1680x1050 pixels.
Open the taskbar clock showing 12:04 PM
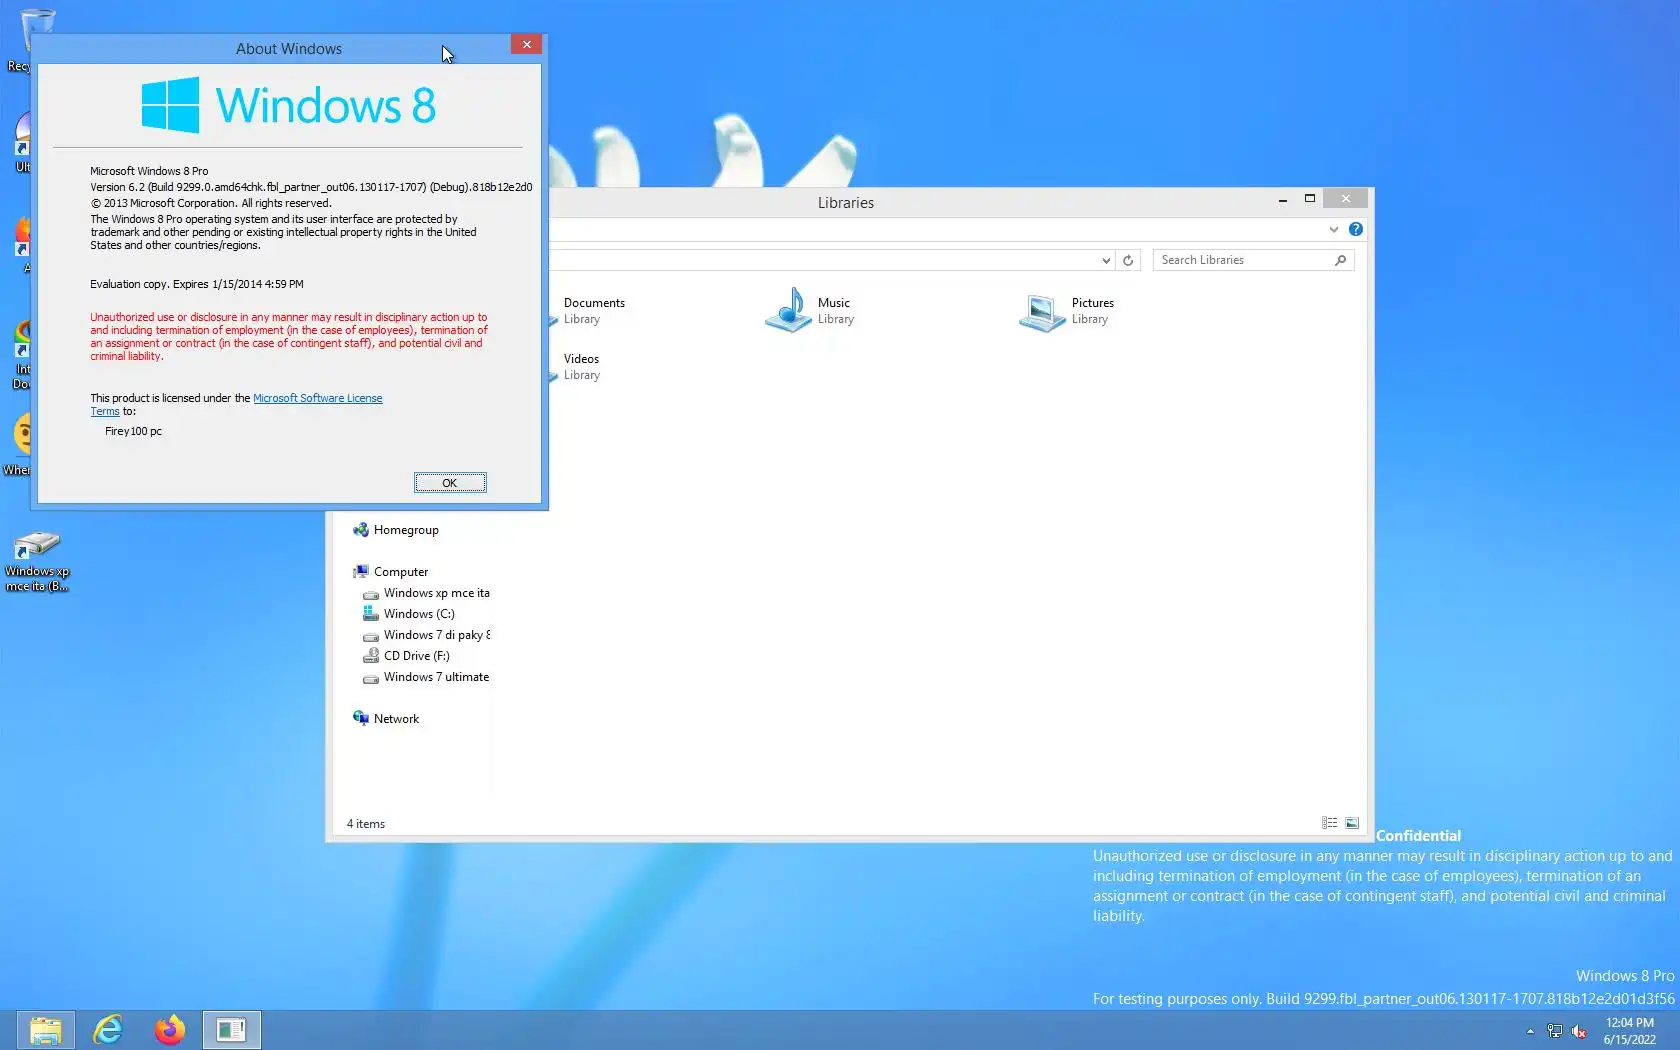[x=1630, y=1031]
